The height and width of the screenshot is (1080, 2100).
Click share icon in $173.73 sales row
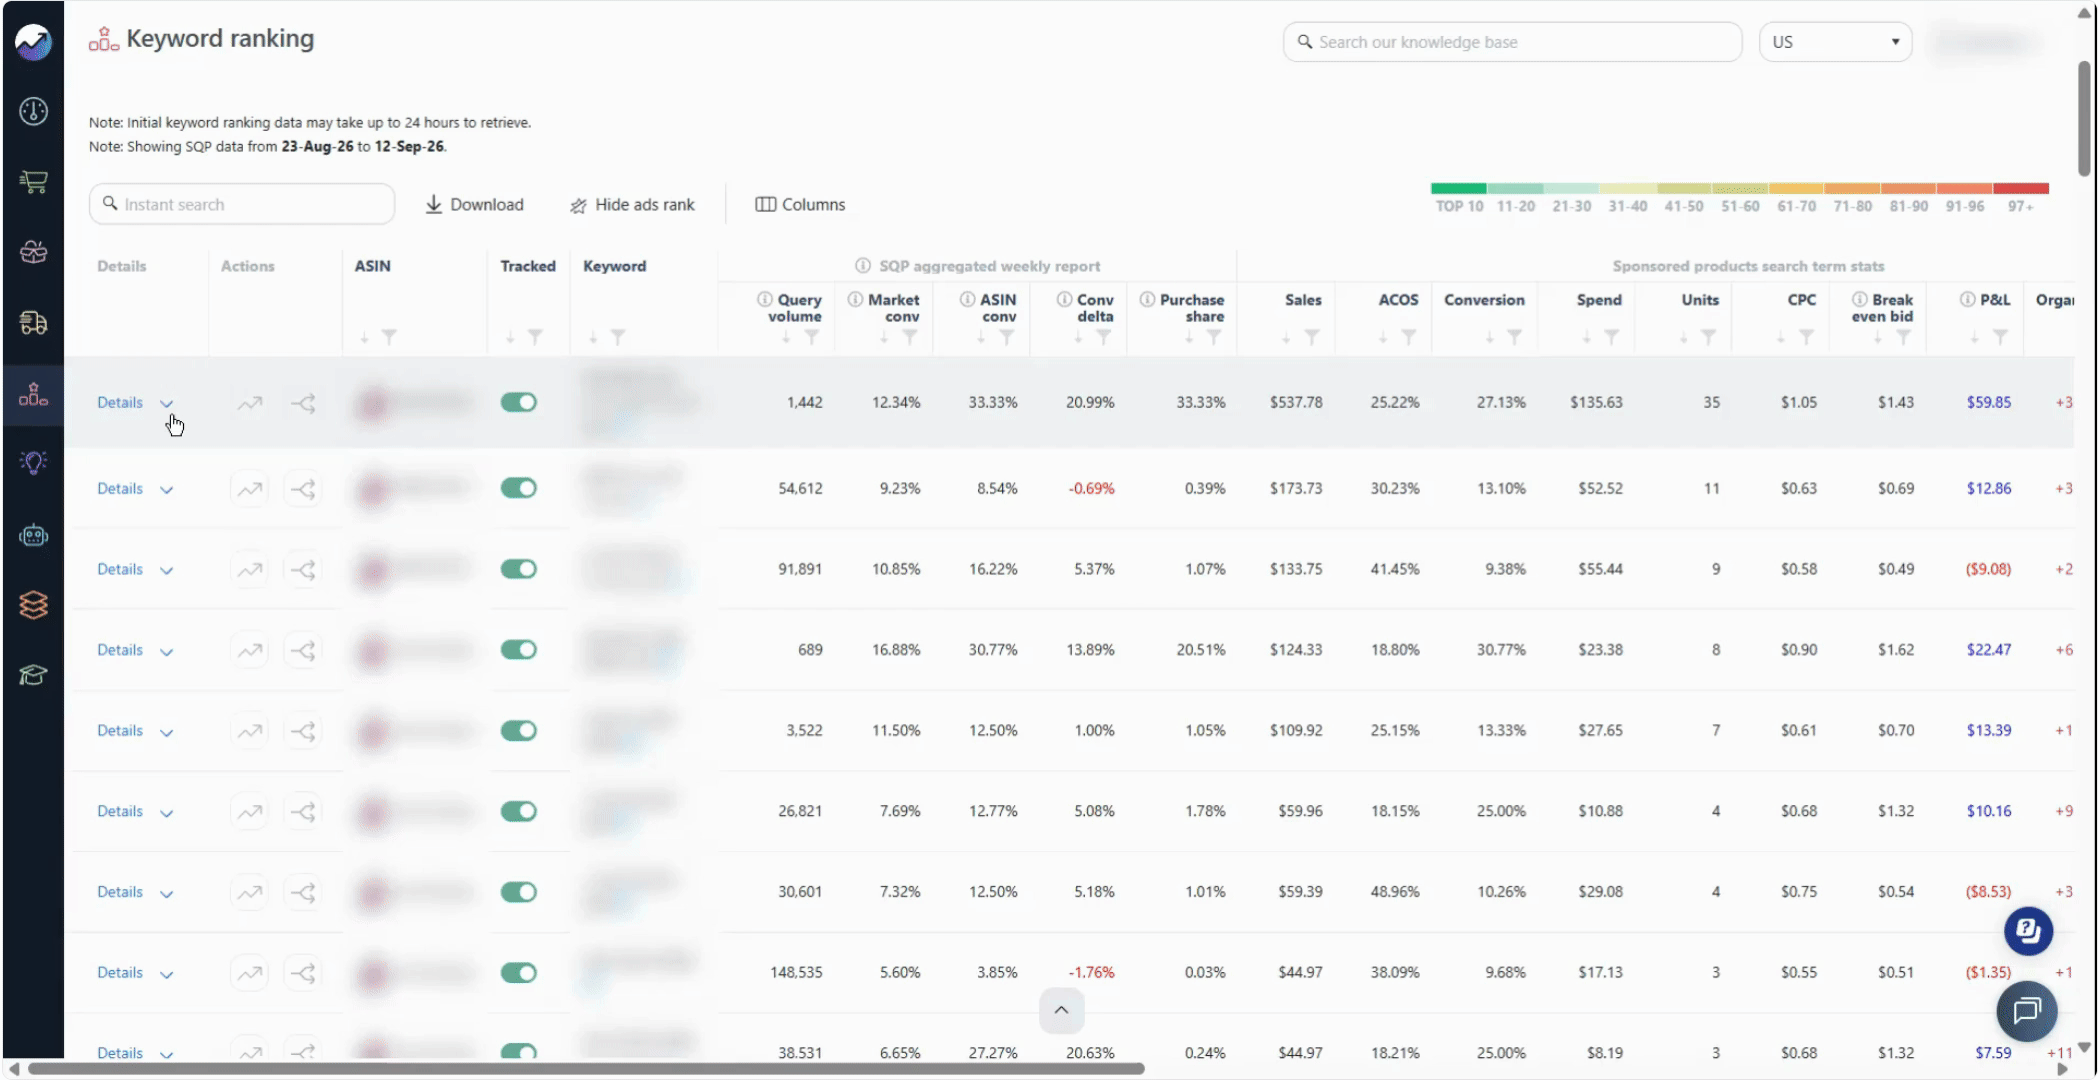pyautogui.click(x=304, y=489)
